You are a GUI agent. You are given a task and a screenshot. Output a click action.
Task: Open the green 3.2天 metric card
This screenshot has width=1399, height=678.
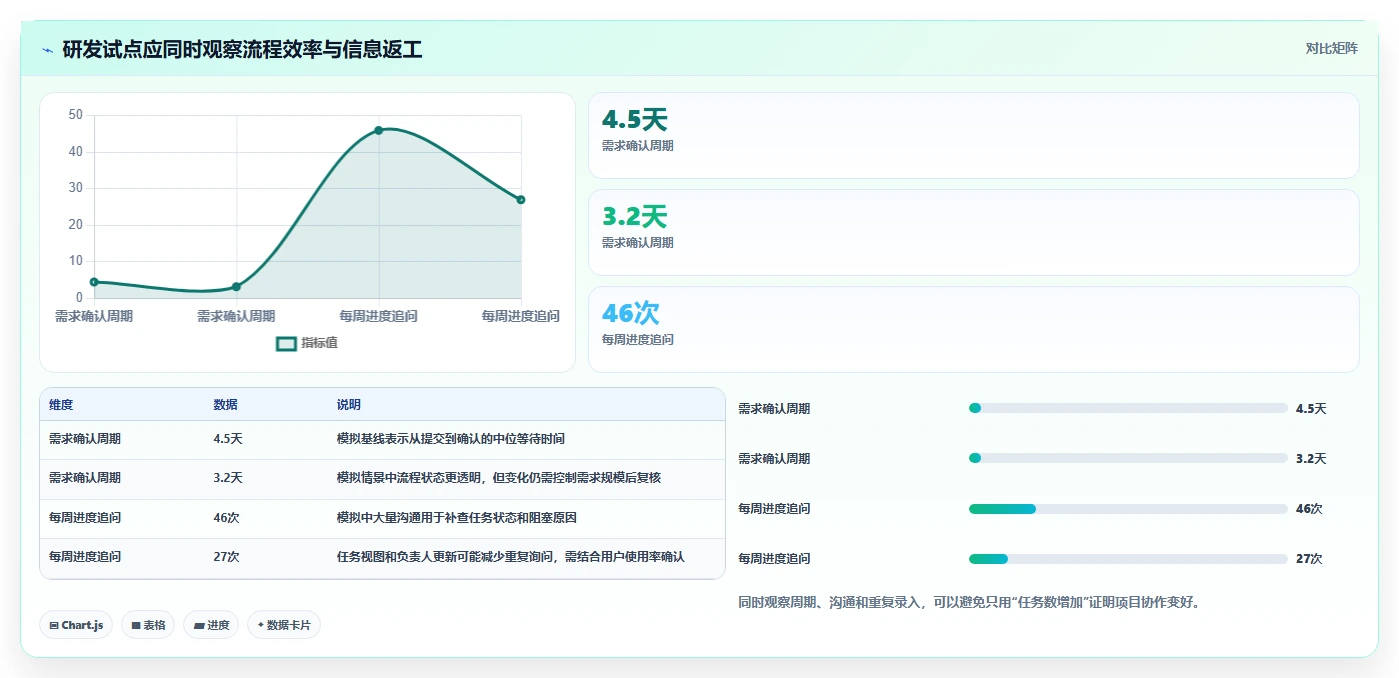click(x=973, y=232)
